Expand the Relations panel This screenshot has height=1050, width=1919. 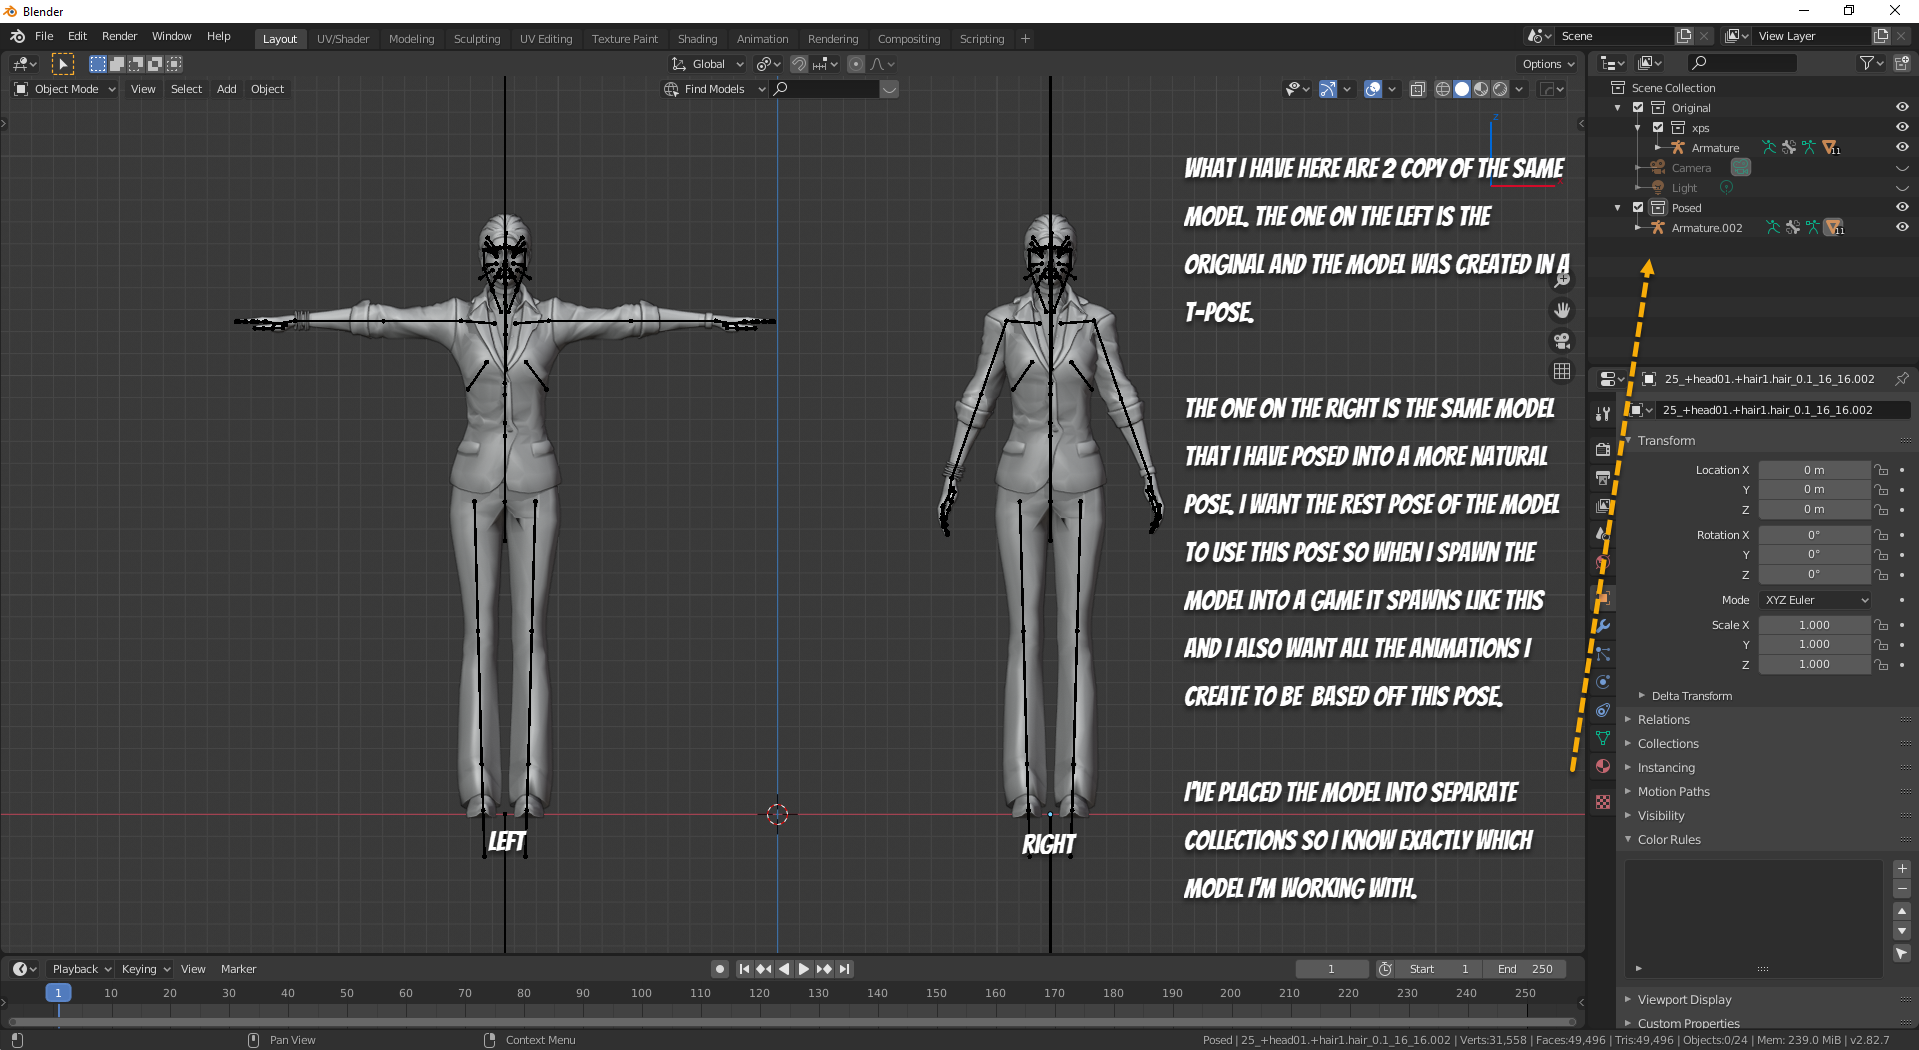click(x=1663, y=720)
